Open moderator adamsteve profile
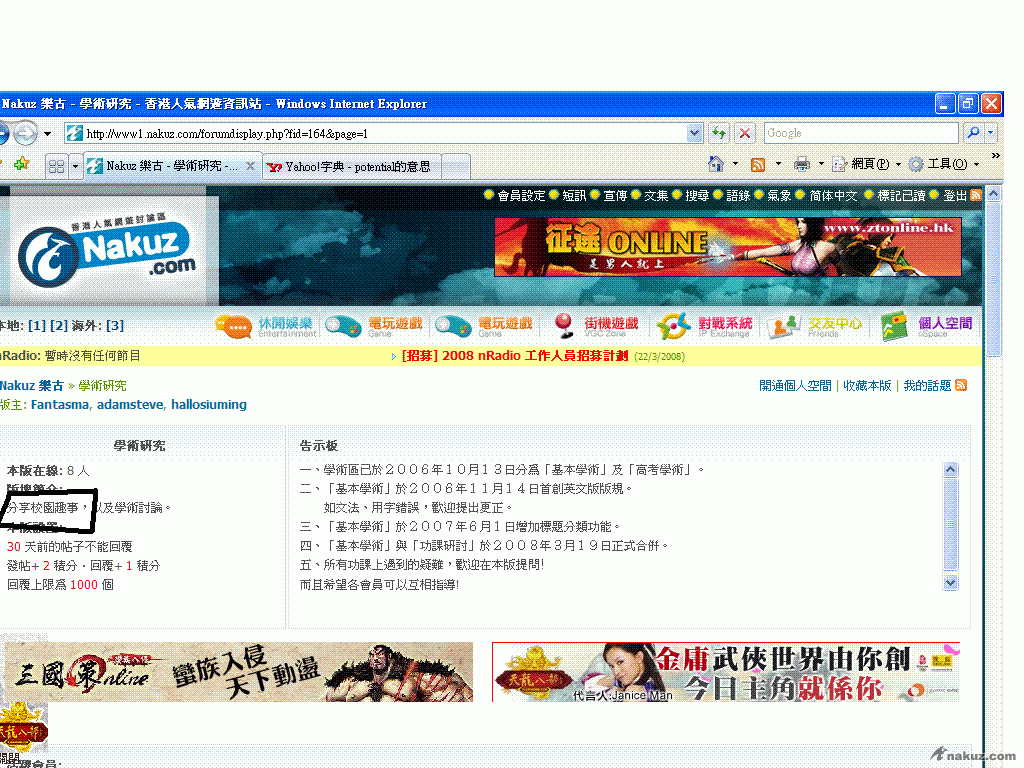1024x768 pixels. click(130, 404)
